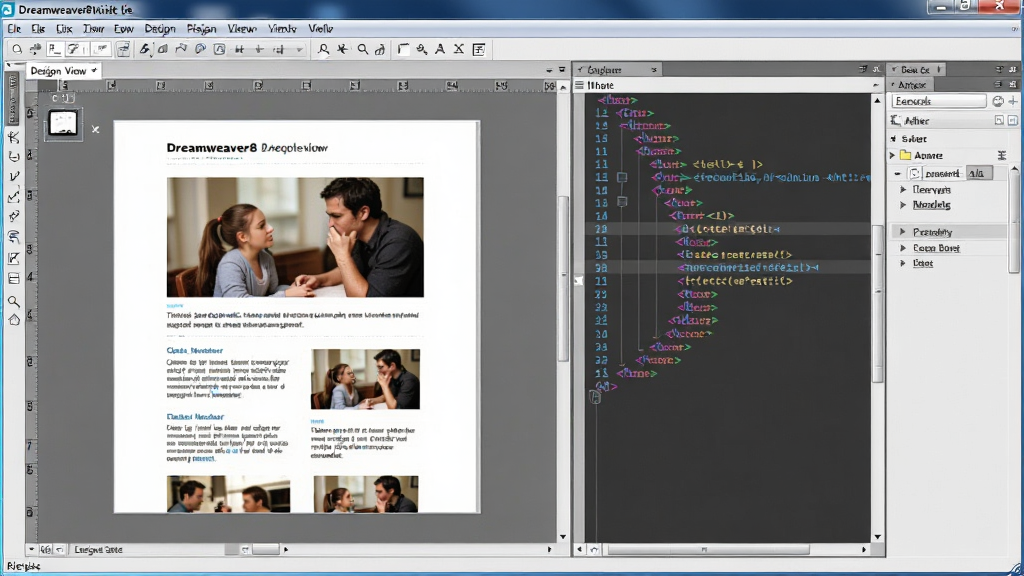
Task: Click the circle icon at toolbar start
Action: [17, 50]
